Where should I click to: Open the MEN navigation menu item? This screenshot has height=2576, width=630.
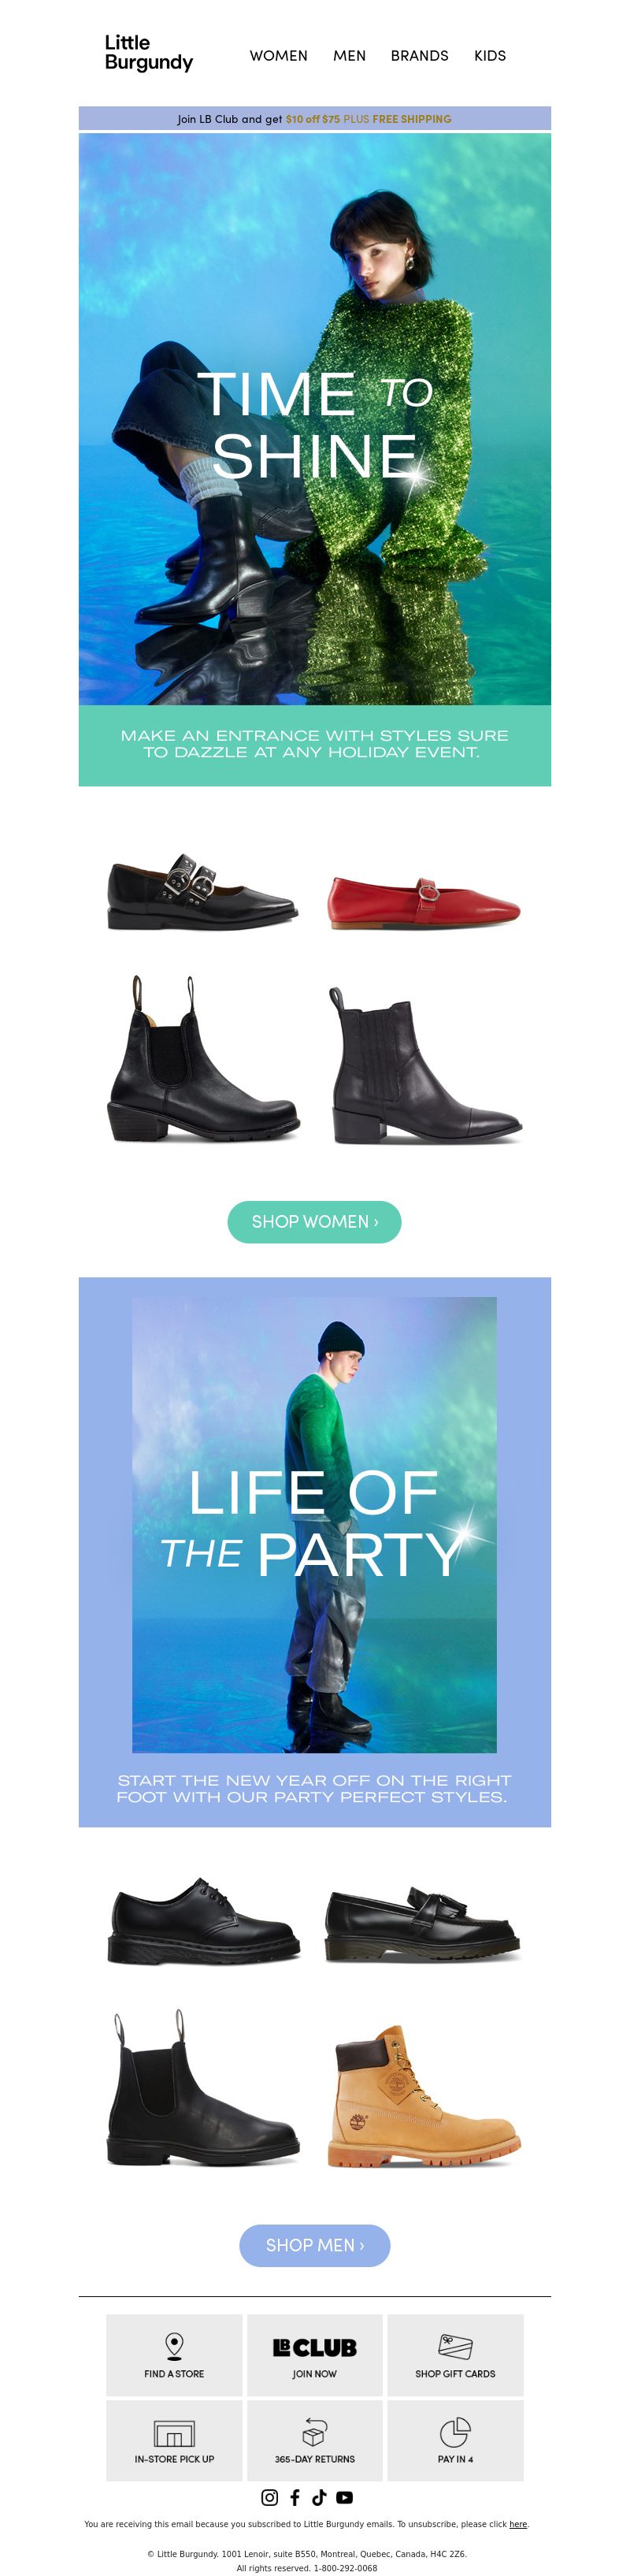[349, 56]
